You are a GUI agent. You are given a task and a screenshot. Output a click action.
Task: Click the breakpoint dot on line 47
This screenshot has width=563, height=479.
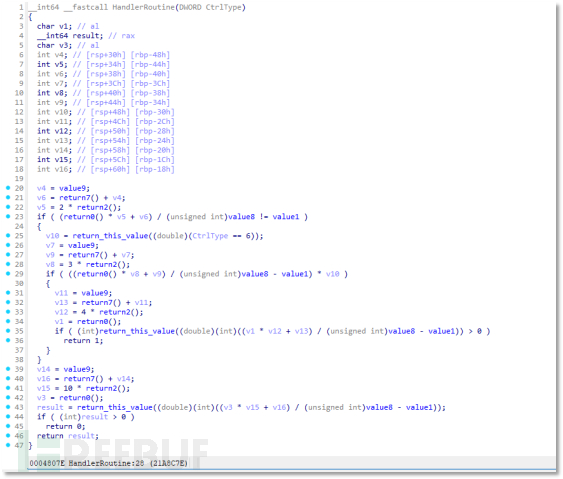click(x=8, y=445)
